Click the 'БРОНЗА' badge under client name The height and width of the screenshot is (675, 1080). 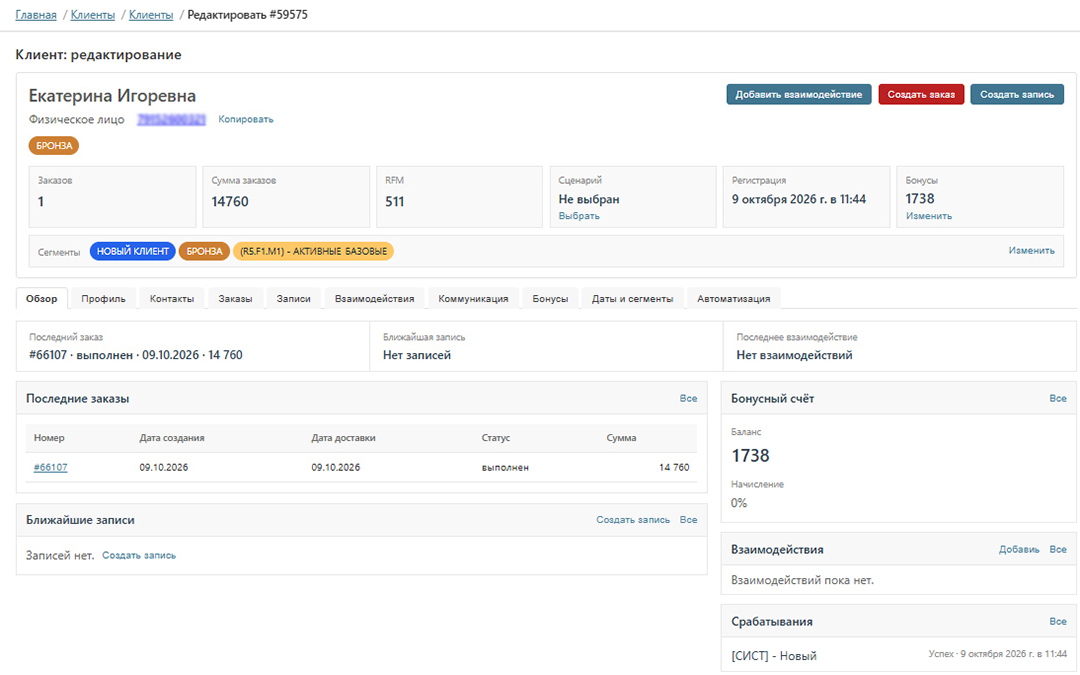[54, 145]
